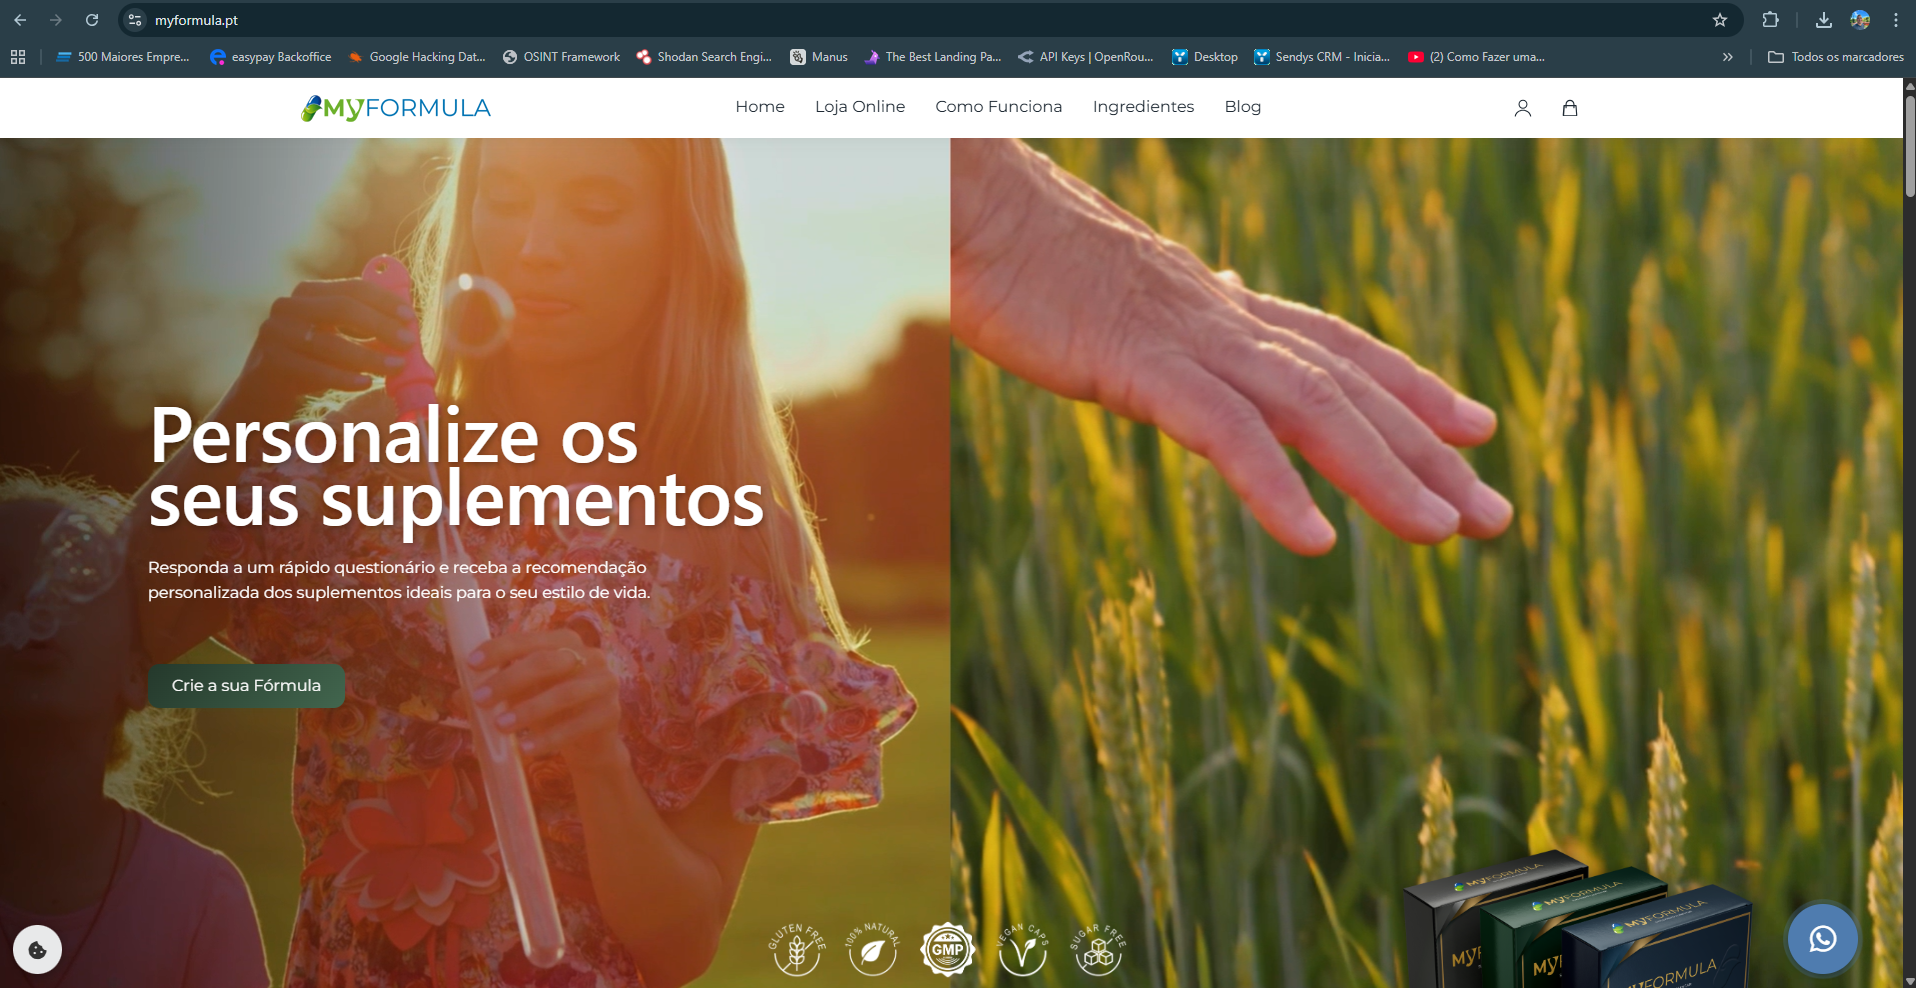
Task: Click the WhatsApp chat button
Action: point(1822,939)
